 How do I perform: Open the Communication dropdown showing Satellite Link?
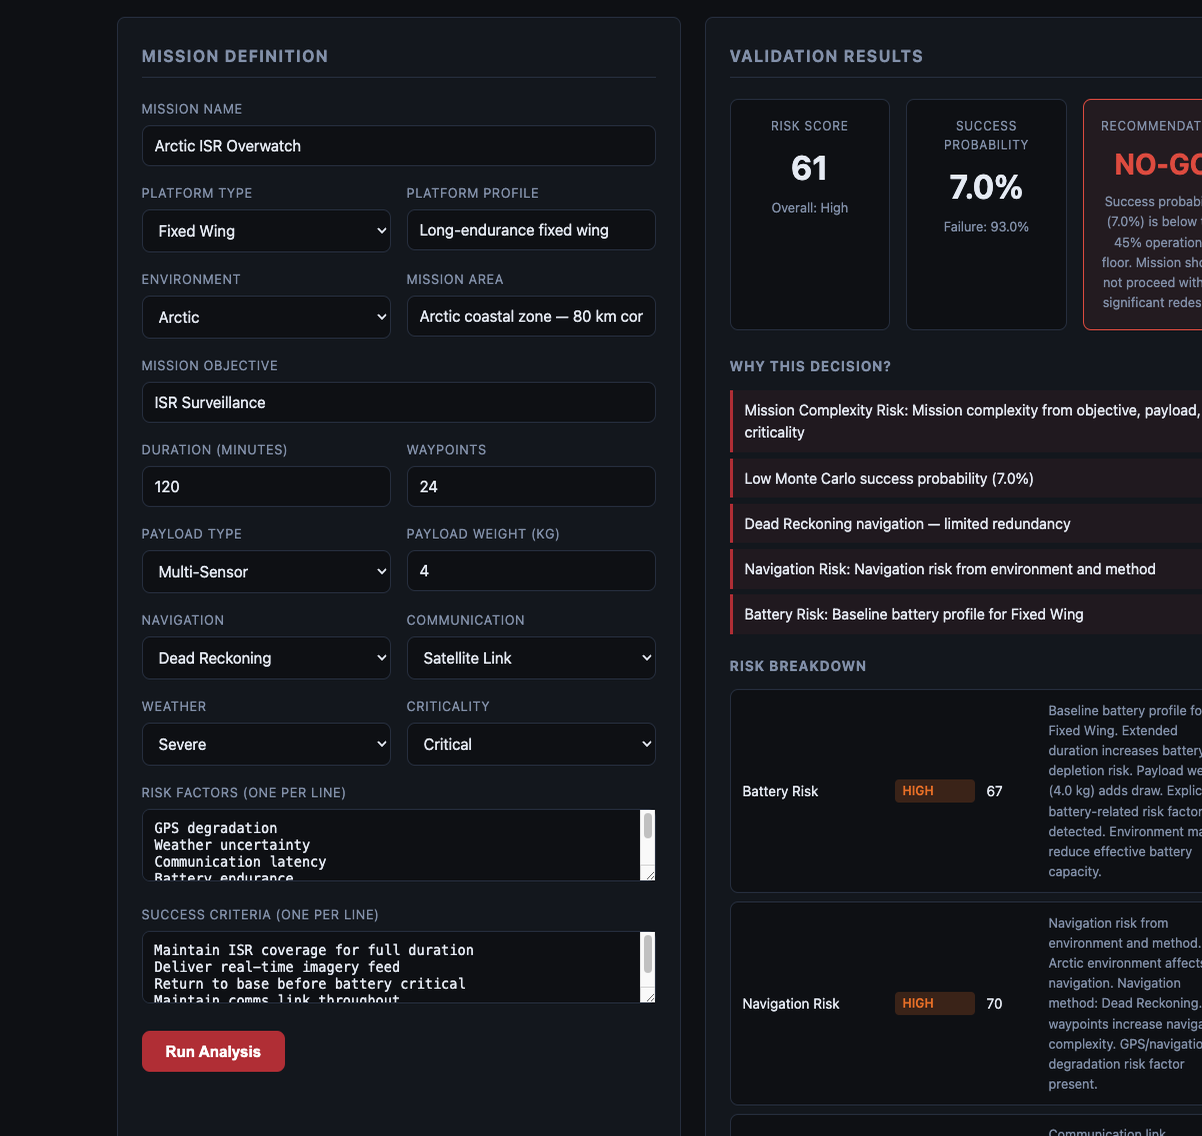coord(531,658)
